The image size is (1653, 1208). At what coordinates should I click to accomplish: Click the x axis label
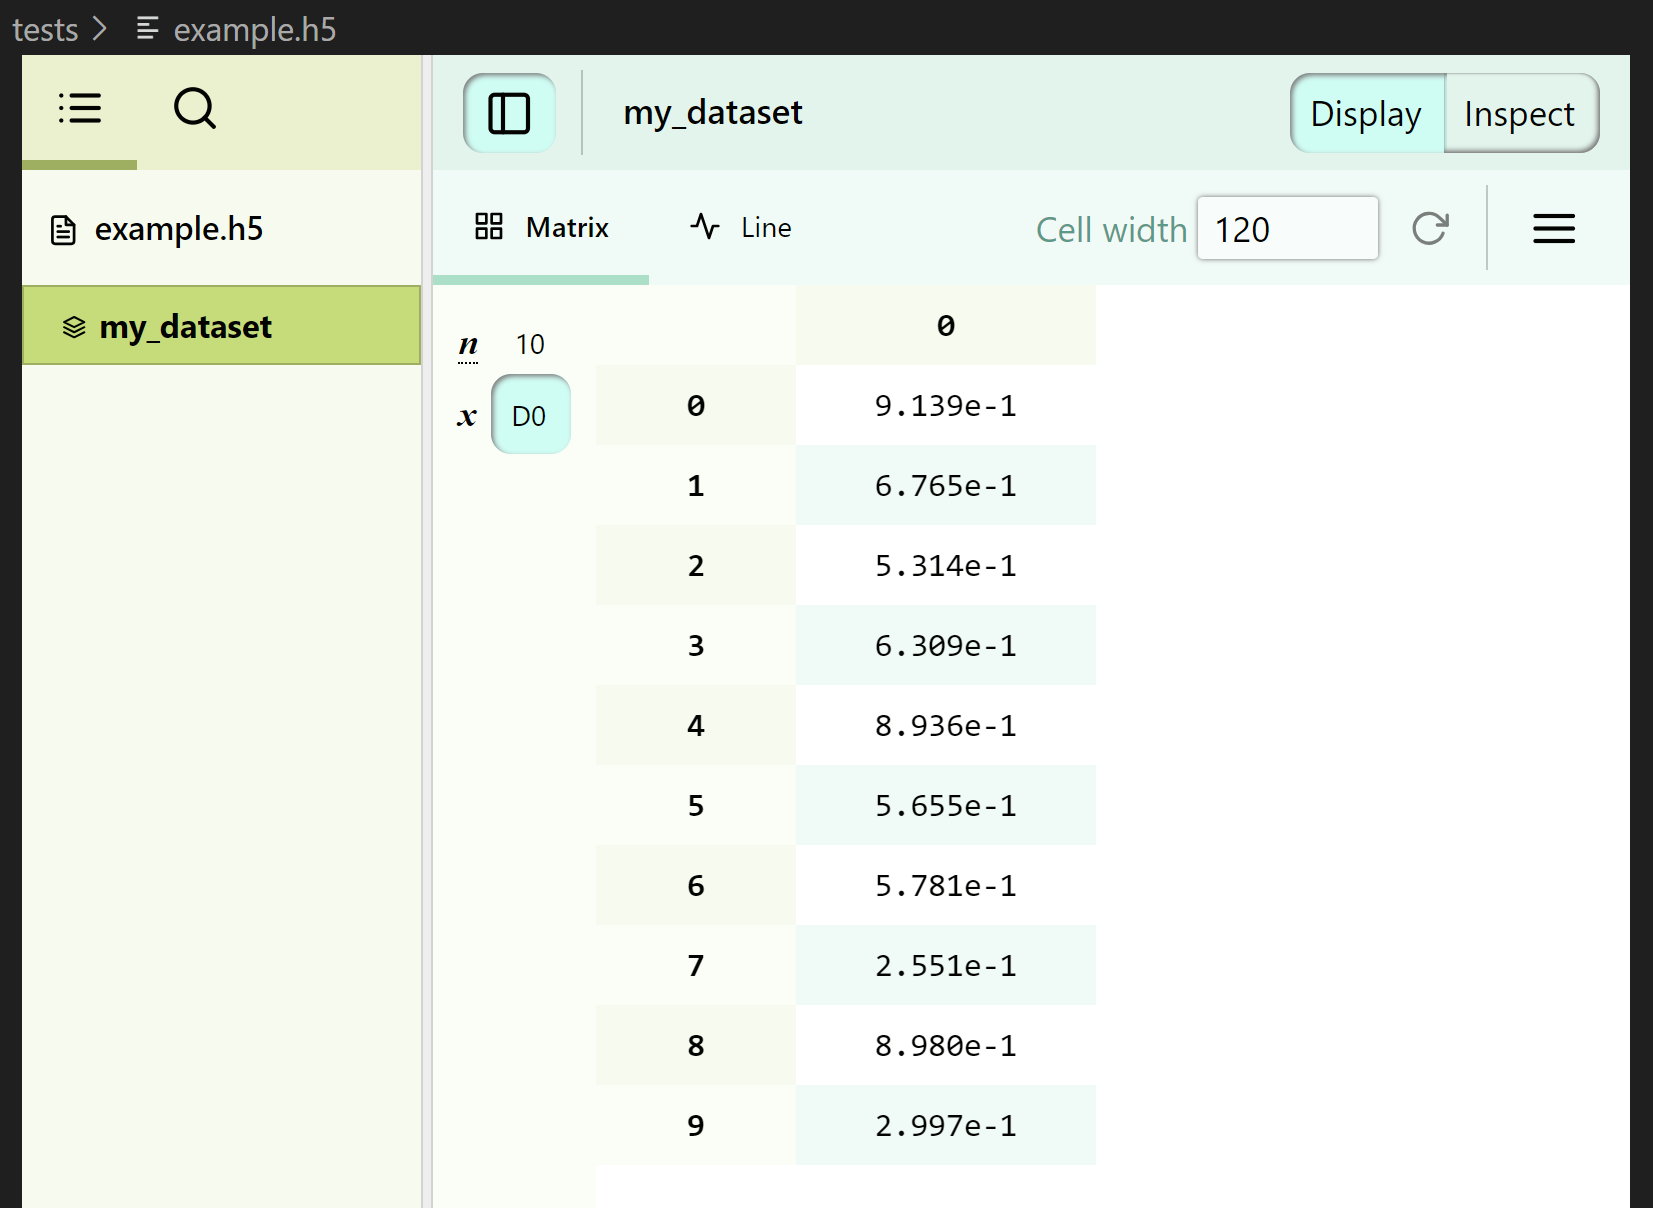click(467, 416)
